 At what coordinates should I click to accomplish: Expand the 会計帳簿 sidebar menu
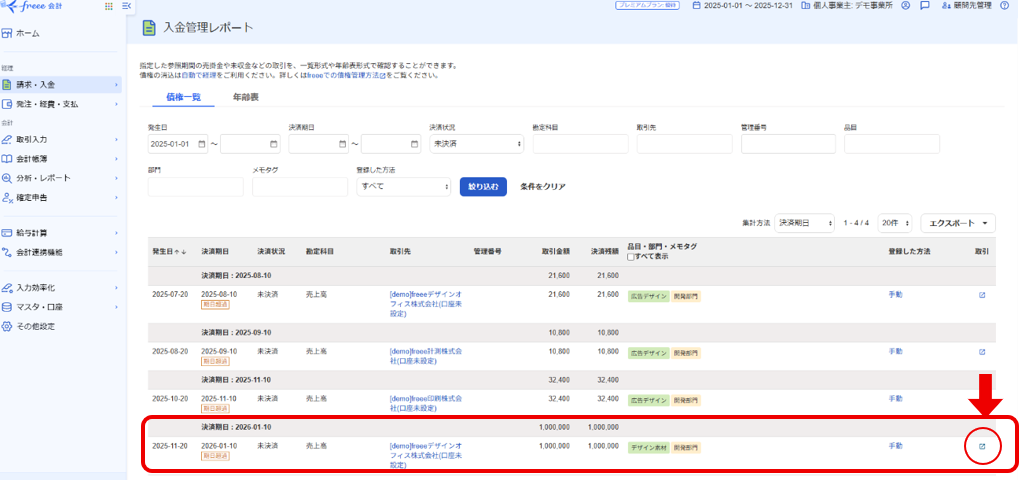tap(62, 159)
